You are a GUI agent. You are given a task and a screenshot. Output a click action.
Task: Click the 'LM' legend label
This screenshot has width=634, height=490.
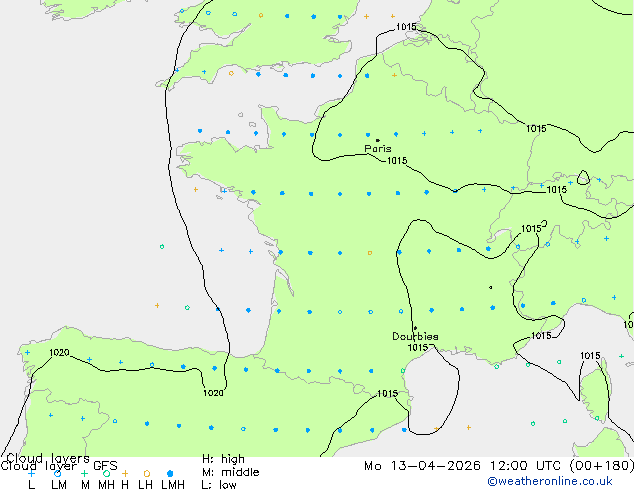(59, 485)
